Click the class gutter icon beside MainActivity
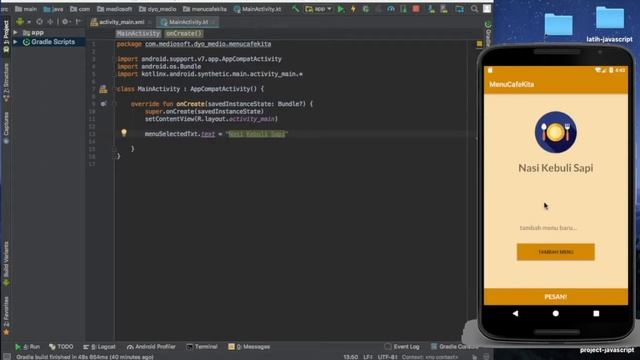Viewport: 640px width, 360px height. pyautogui.click(x=103, y=89)
